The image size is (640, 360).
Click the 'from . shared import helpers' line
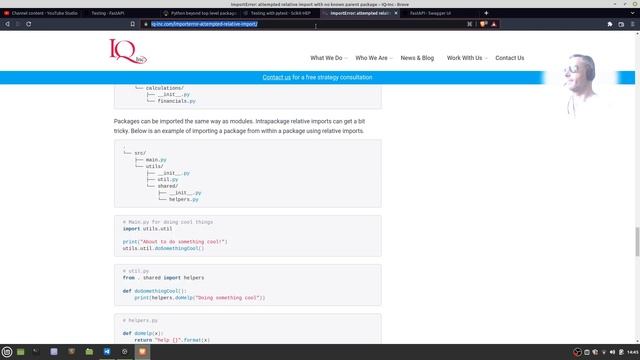[x=163, y=278]
